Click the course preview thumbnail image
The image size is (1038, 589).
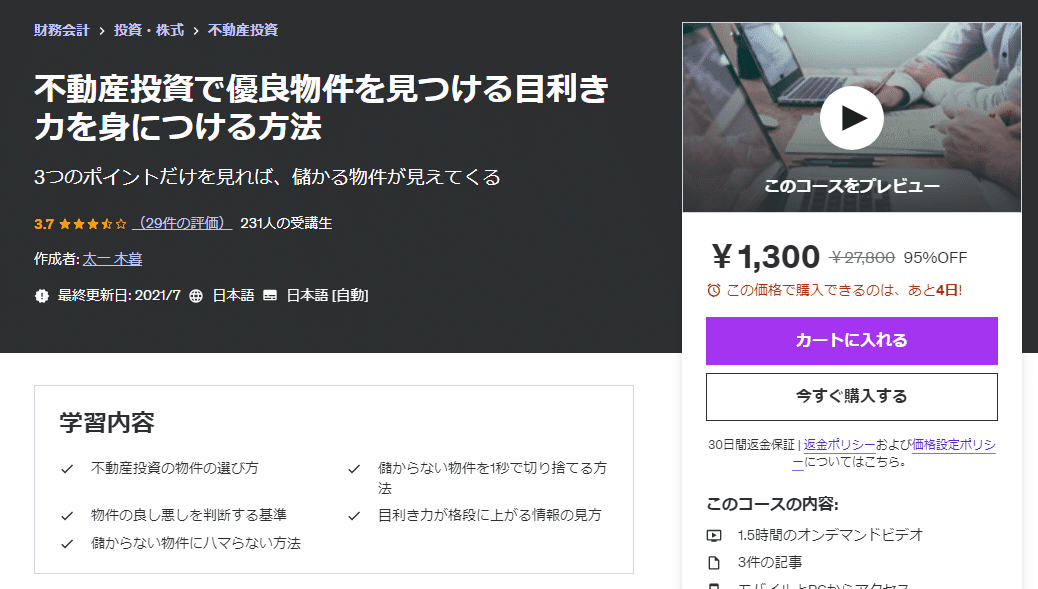coord(851,118)
